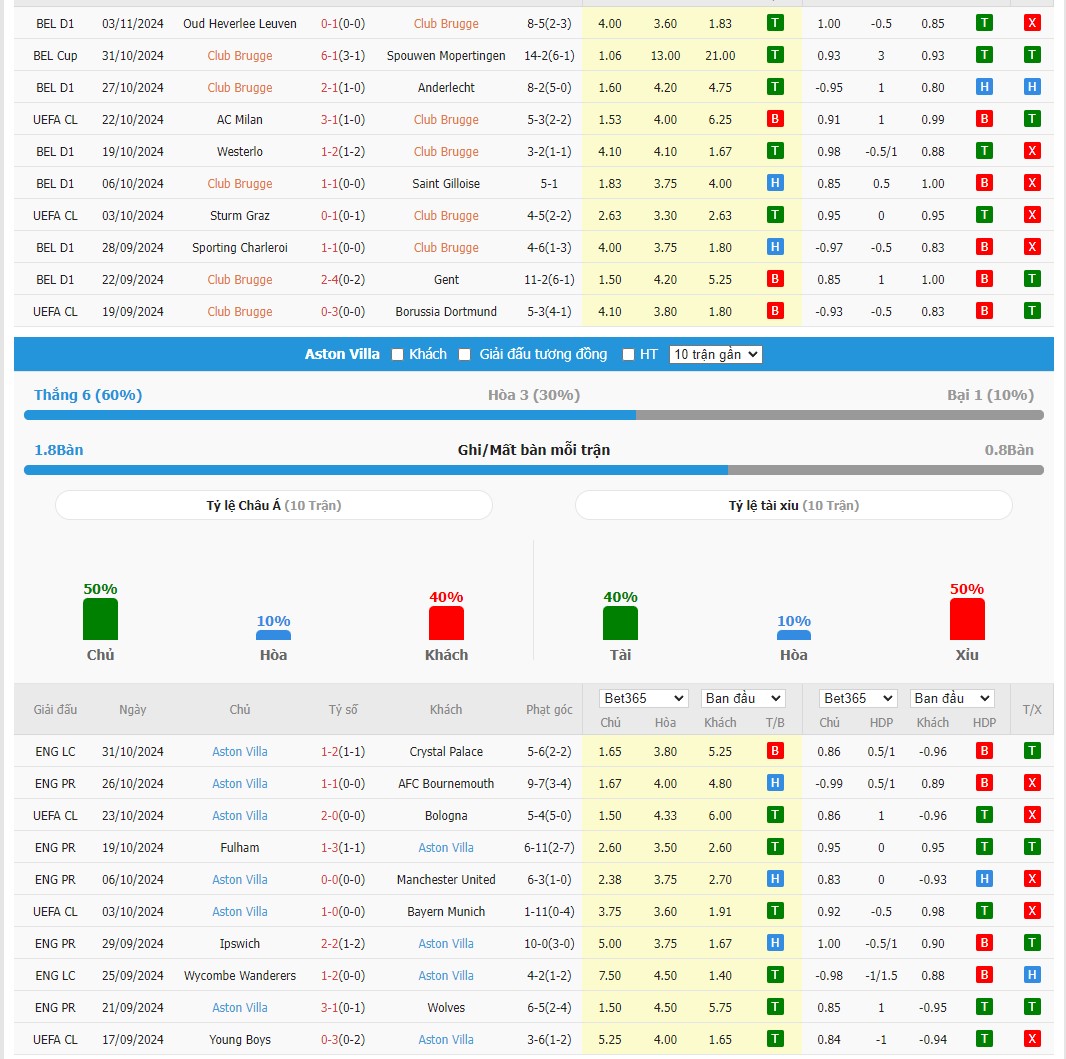Click the Tỷ số column header
Image resolution: width=1066 pixels, height=1059 pixels.
click(x=343, y=710)
